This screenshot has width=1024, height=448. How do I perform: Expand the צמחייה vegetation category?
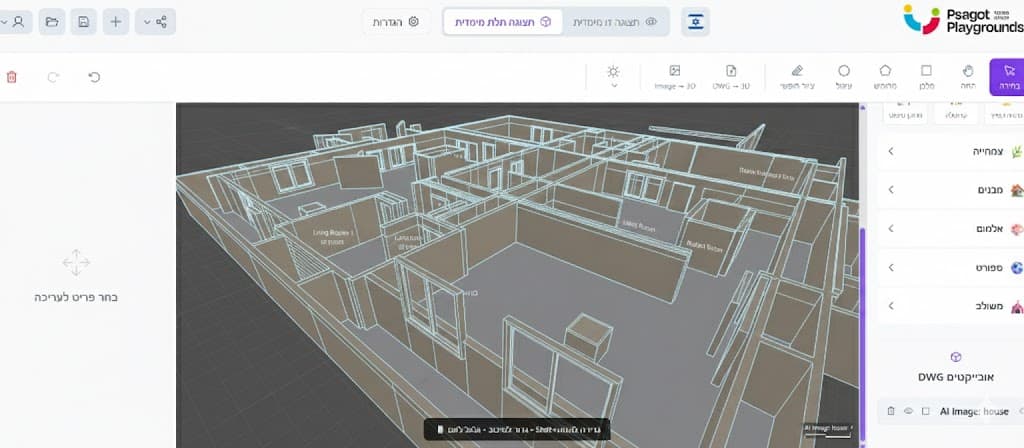pyautogui.click(x=950, y=152)
